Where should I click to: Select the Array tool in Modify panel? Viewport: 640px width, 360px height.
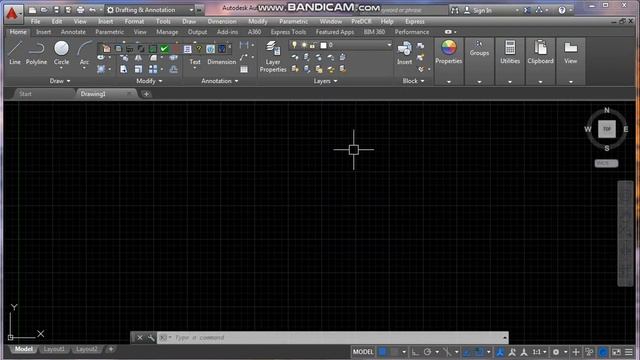coord(153,69)
